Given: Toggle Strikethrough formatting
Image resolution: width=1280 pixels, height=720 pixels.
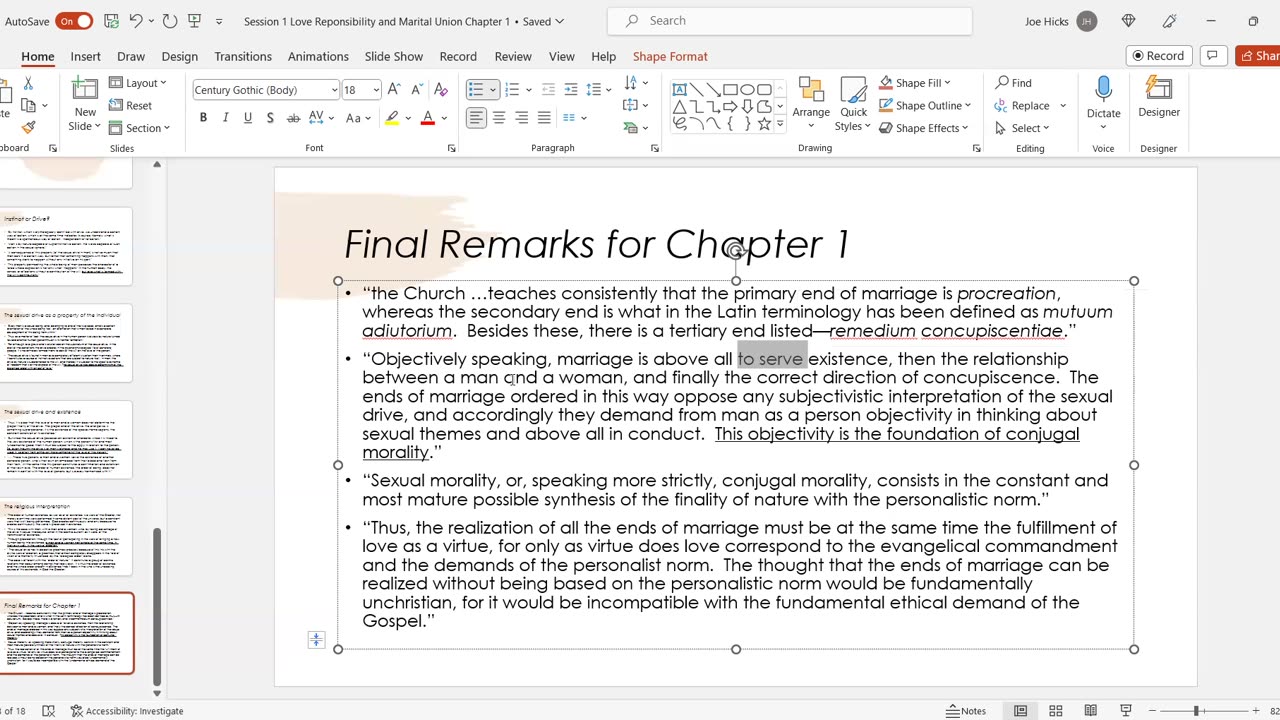Looking at the screenshot, I should [293, 118].
